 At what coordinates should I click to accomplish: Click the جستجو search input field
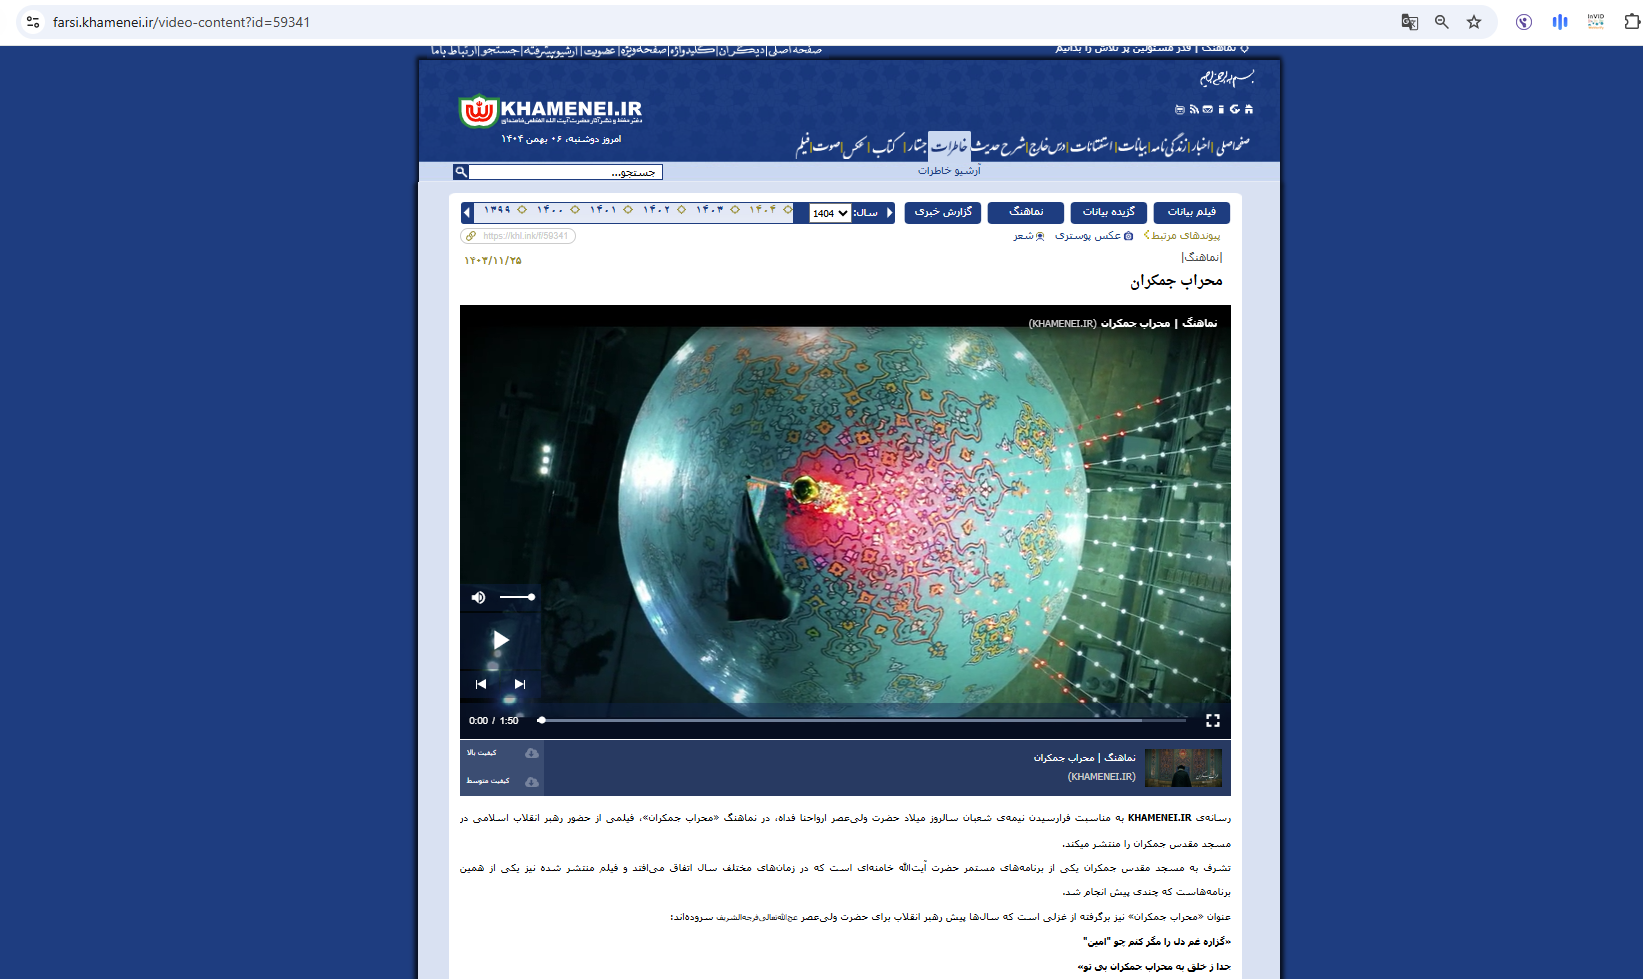pos(565,172)
